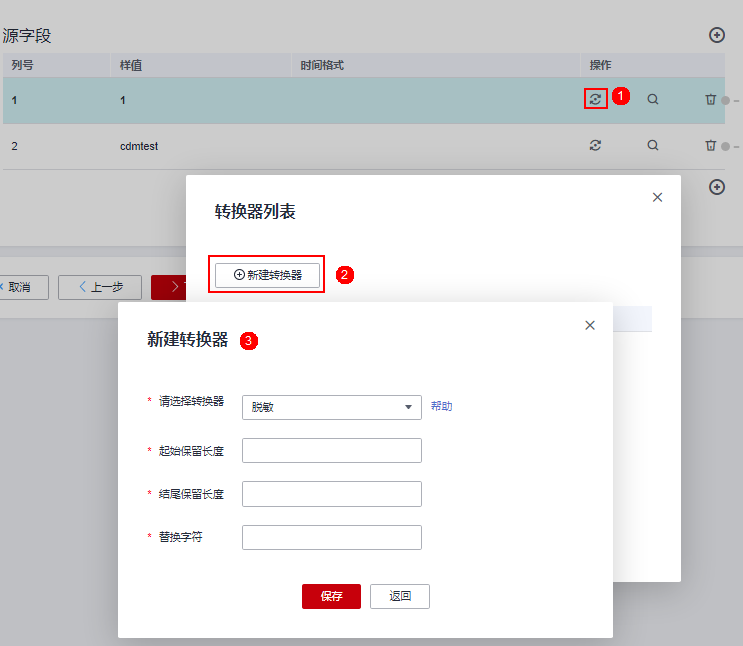Open the 帮助 link
This screenshot has width=743, height=646.
[441, 406]
